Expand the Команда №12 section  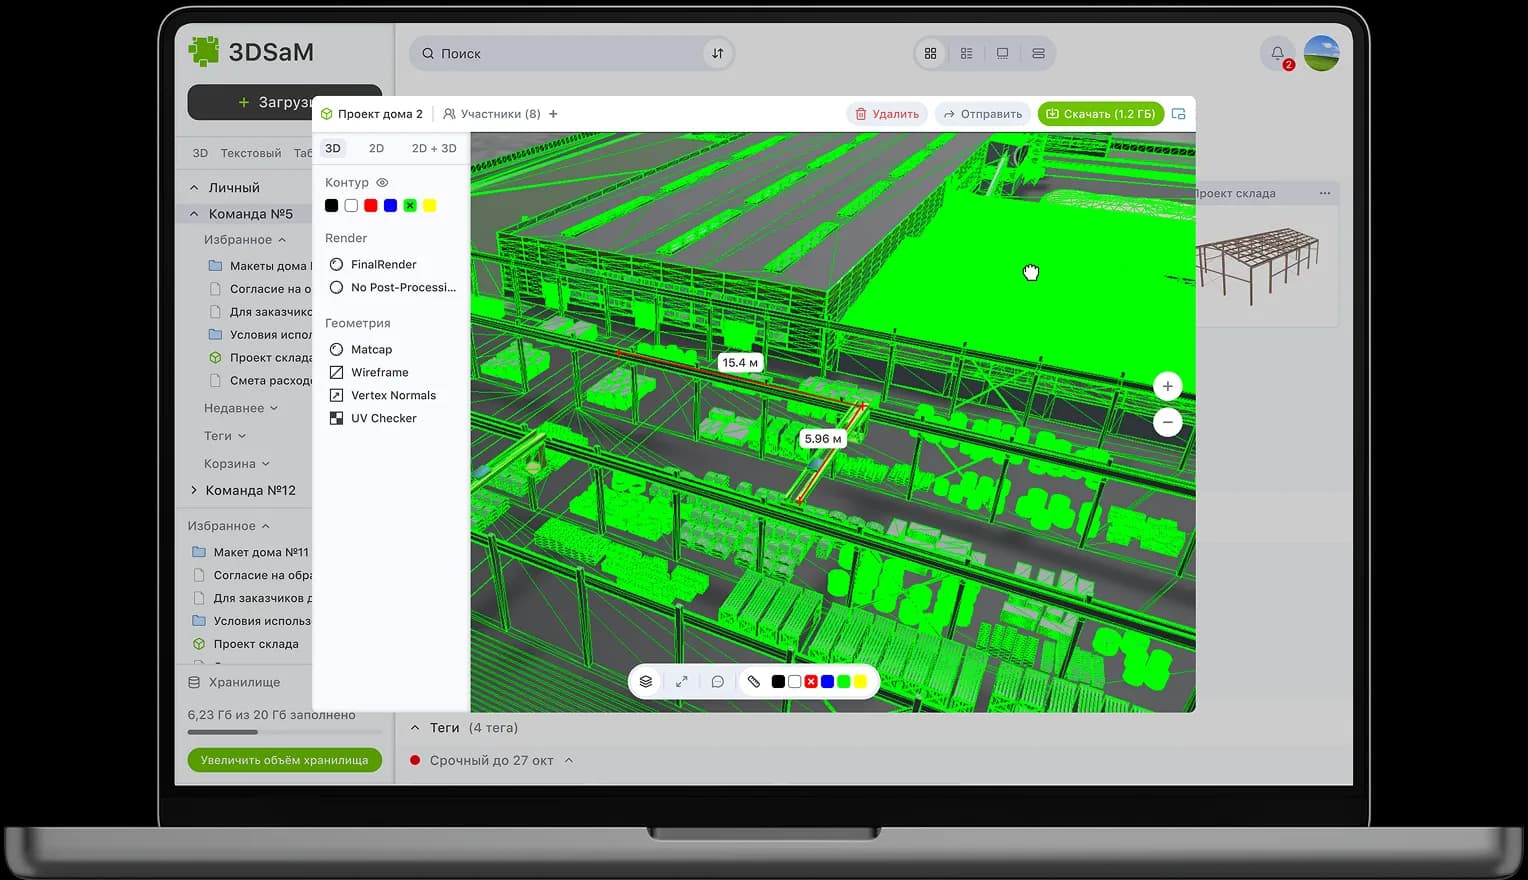pyautogui.click(x=194, y=490)
